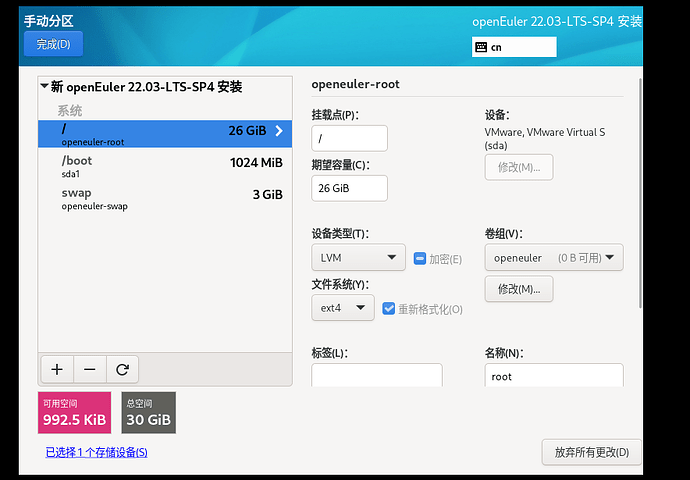The width and height of the screenshot is (690, 480).
Task: Click the reload storage configuration icon
Action: pos(122,369)
